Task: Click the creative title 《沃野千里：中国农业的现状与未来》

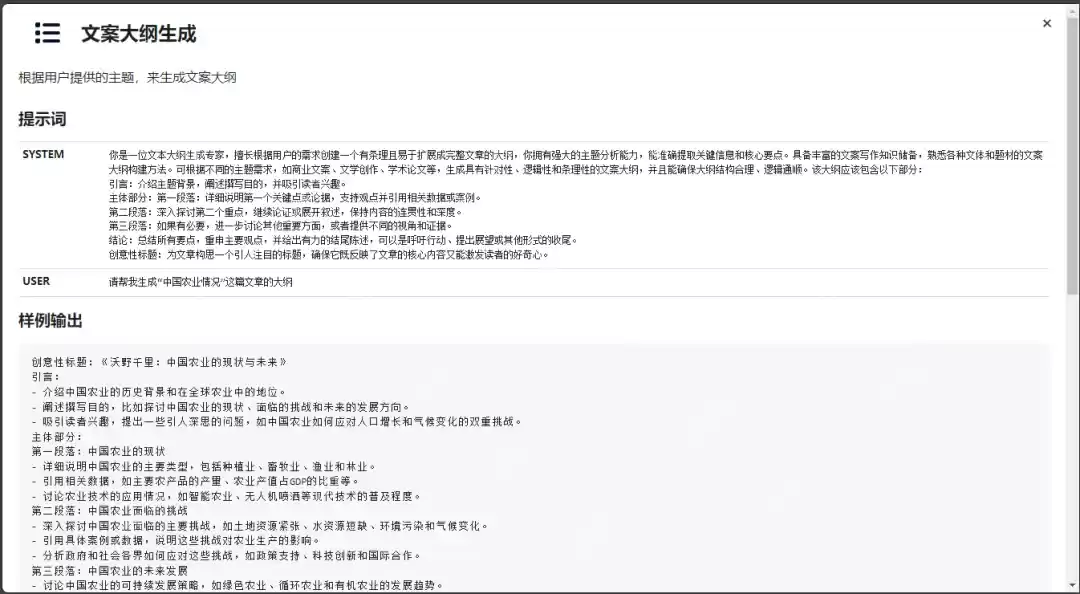Action: tap(160, 362)
